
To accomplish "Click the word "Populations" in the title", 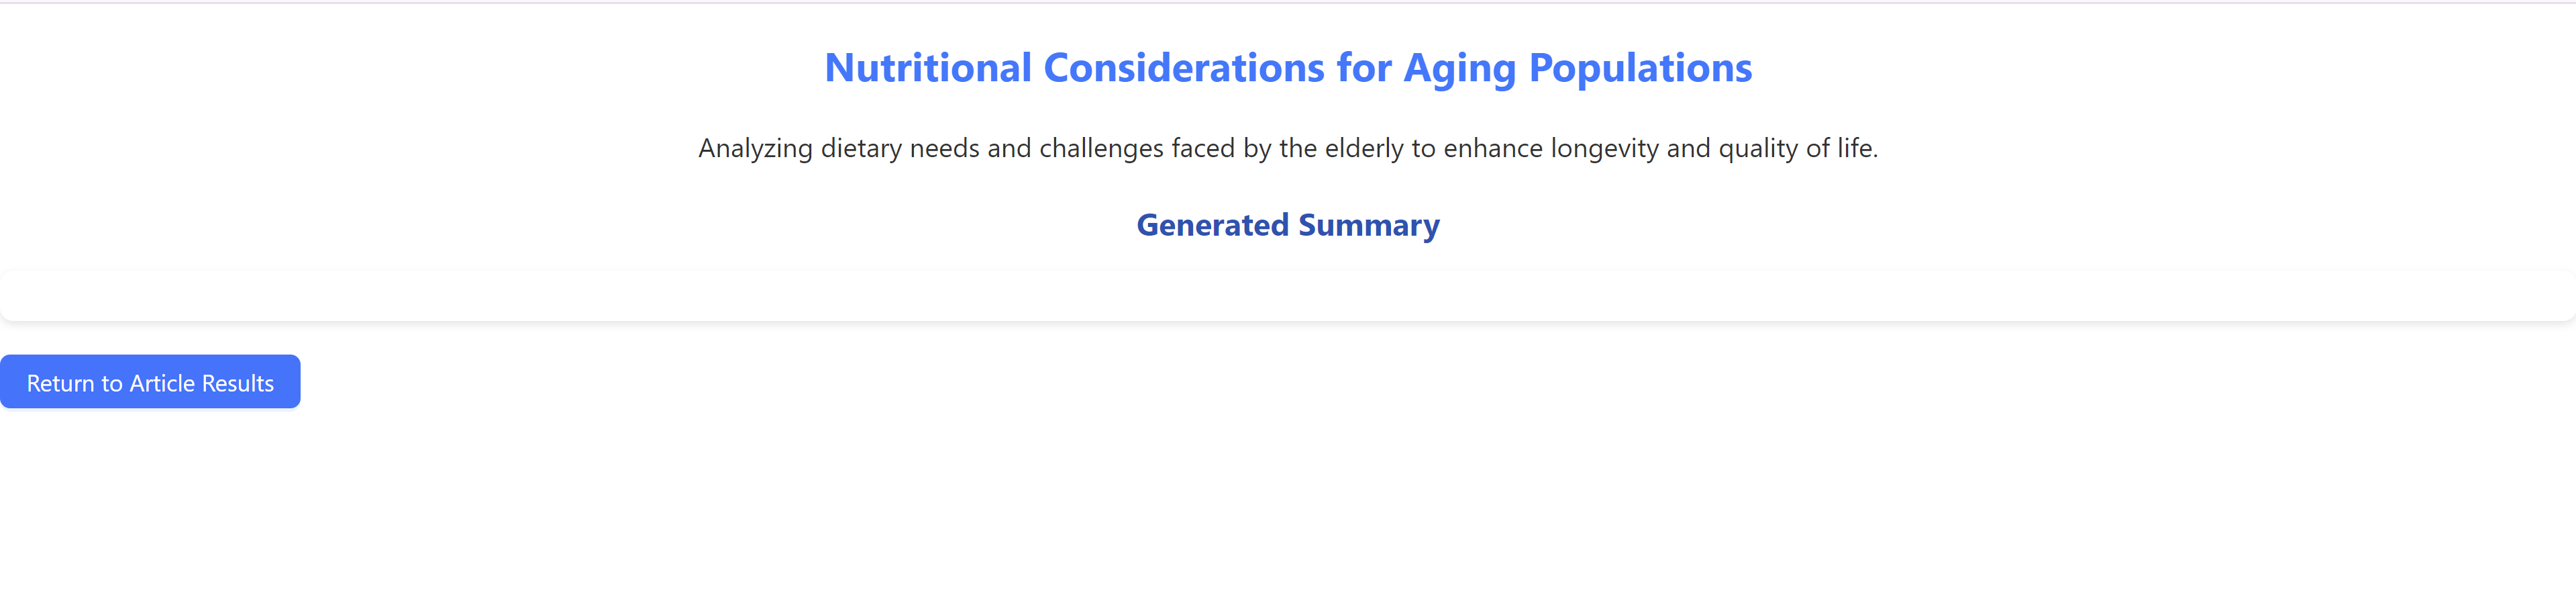I will 1640,68.
